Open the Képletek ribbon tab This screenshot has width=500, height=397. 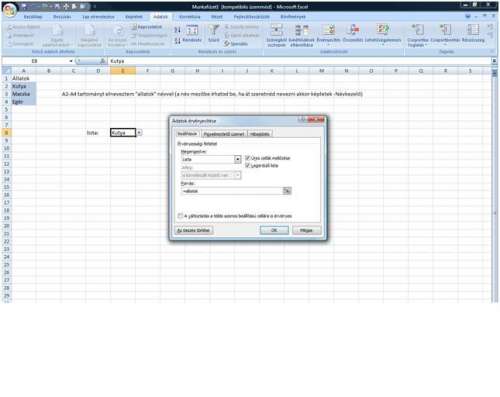point(134,17)
